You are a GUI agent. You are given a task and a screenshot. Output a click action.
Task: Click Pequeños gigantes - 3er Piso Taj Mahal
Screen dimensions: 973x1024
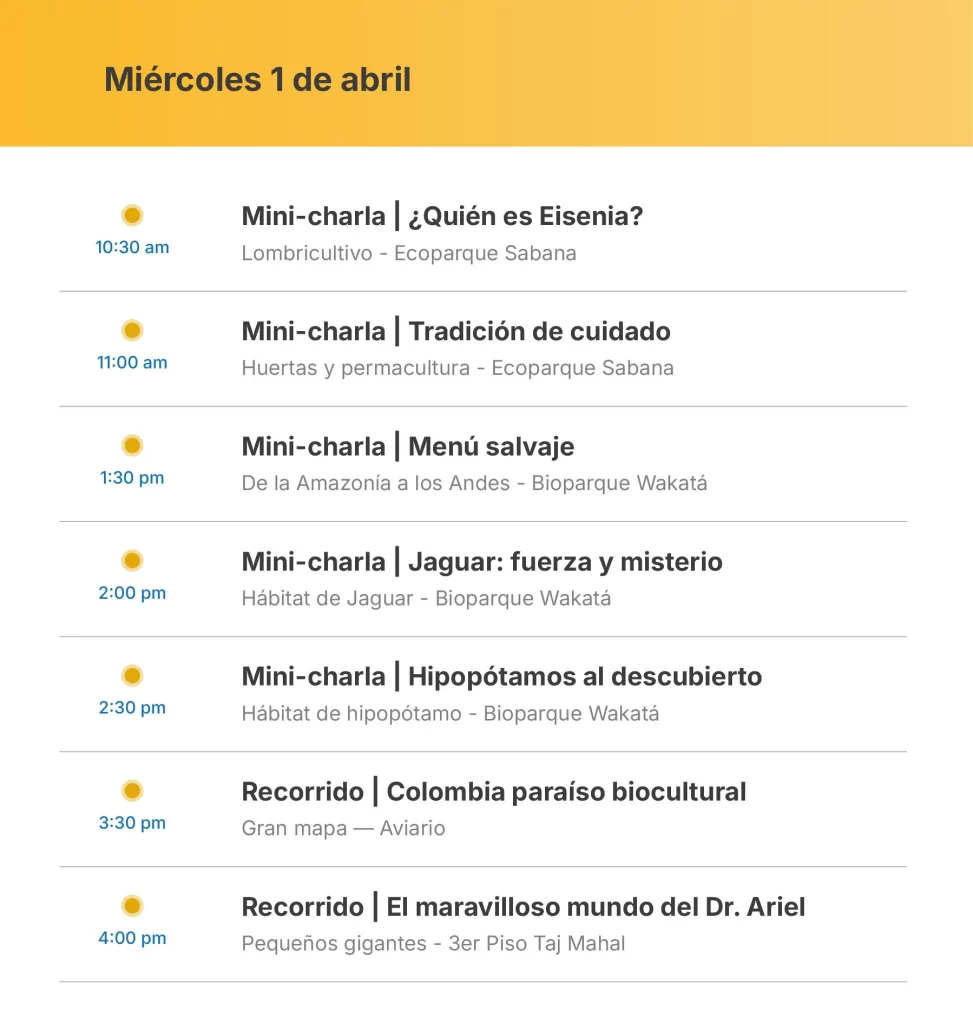click(x=433, y=943)
